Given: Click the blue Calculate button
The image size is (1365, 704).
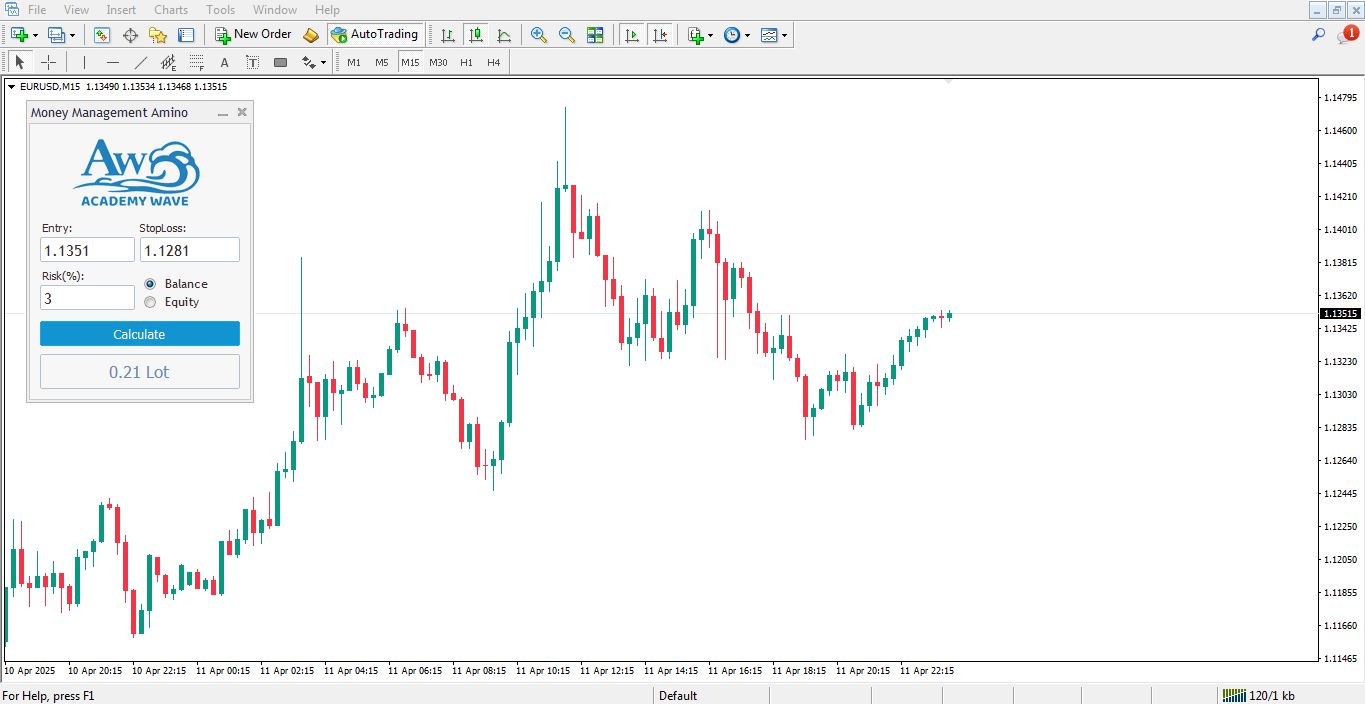Looking at the screenshot, I should pyautogui.click(x=140, y=334).
